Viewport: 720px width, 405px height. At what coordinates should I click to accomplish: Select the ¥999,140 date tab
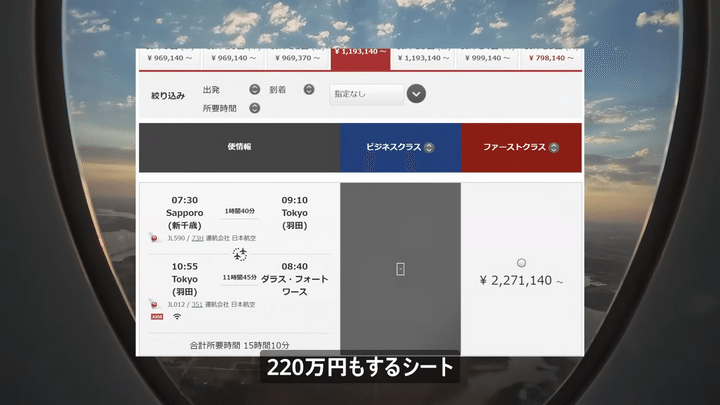(487, 59)
